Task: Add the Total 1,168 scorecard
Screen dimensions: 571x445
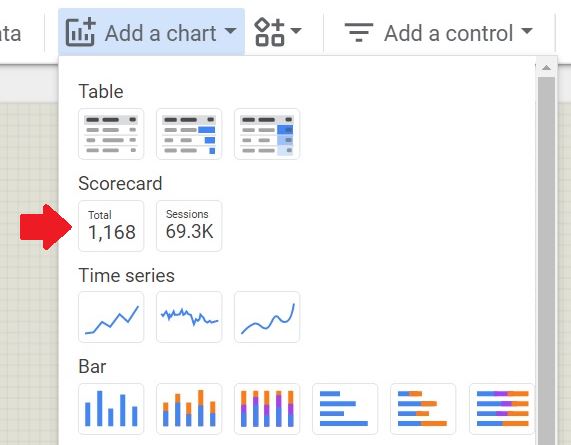Action: click(x=111, y=226)
